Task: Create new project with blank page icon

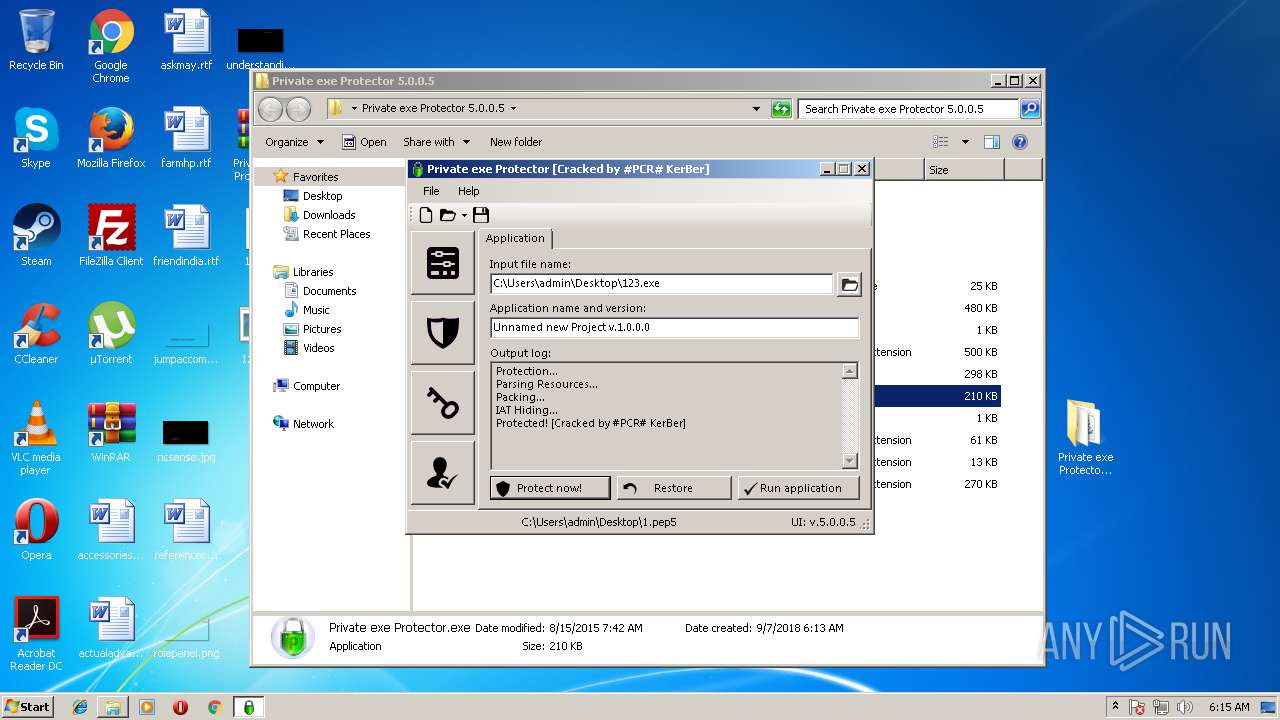Action: tap(426, 215)
